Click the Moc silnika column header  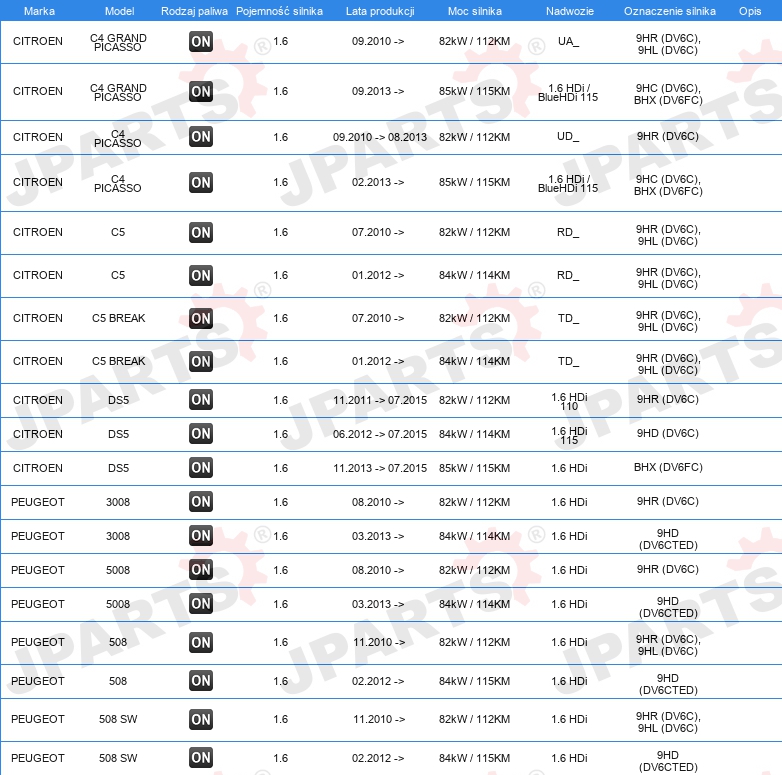click(475, 11)
